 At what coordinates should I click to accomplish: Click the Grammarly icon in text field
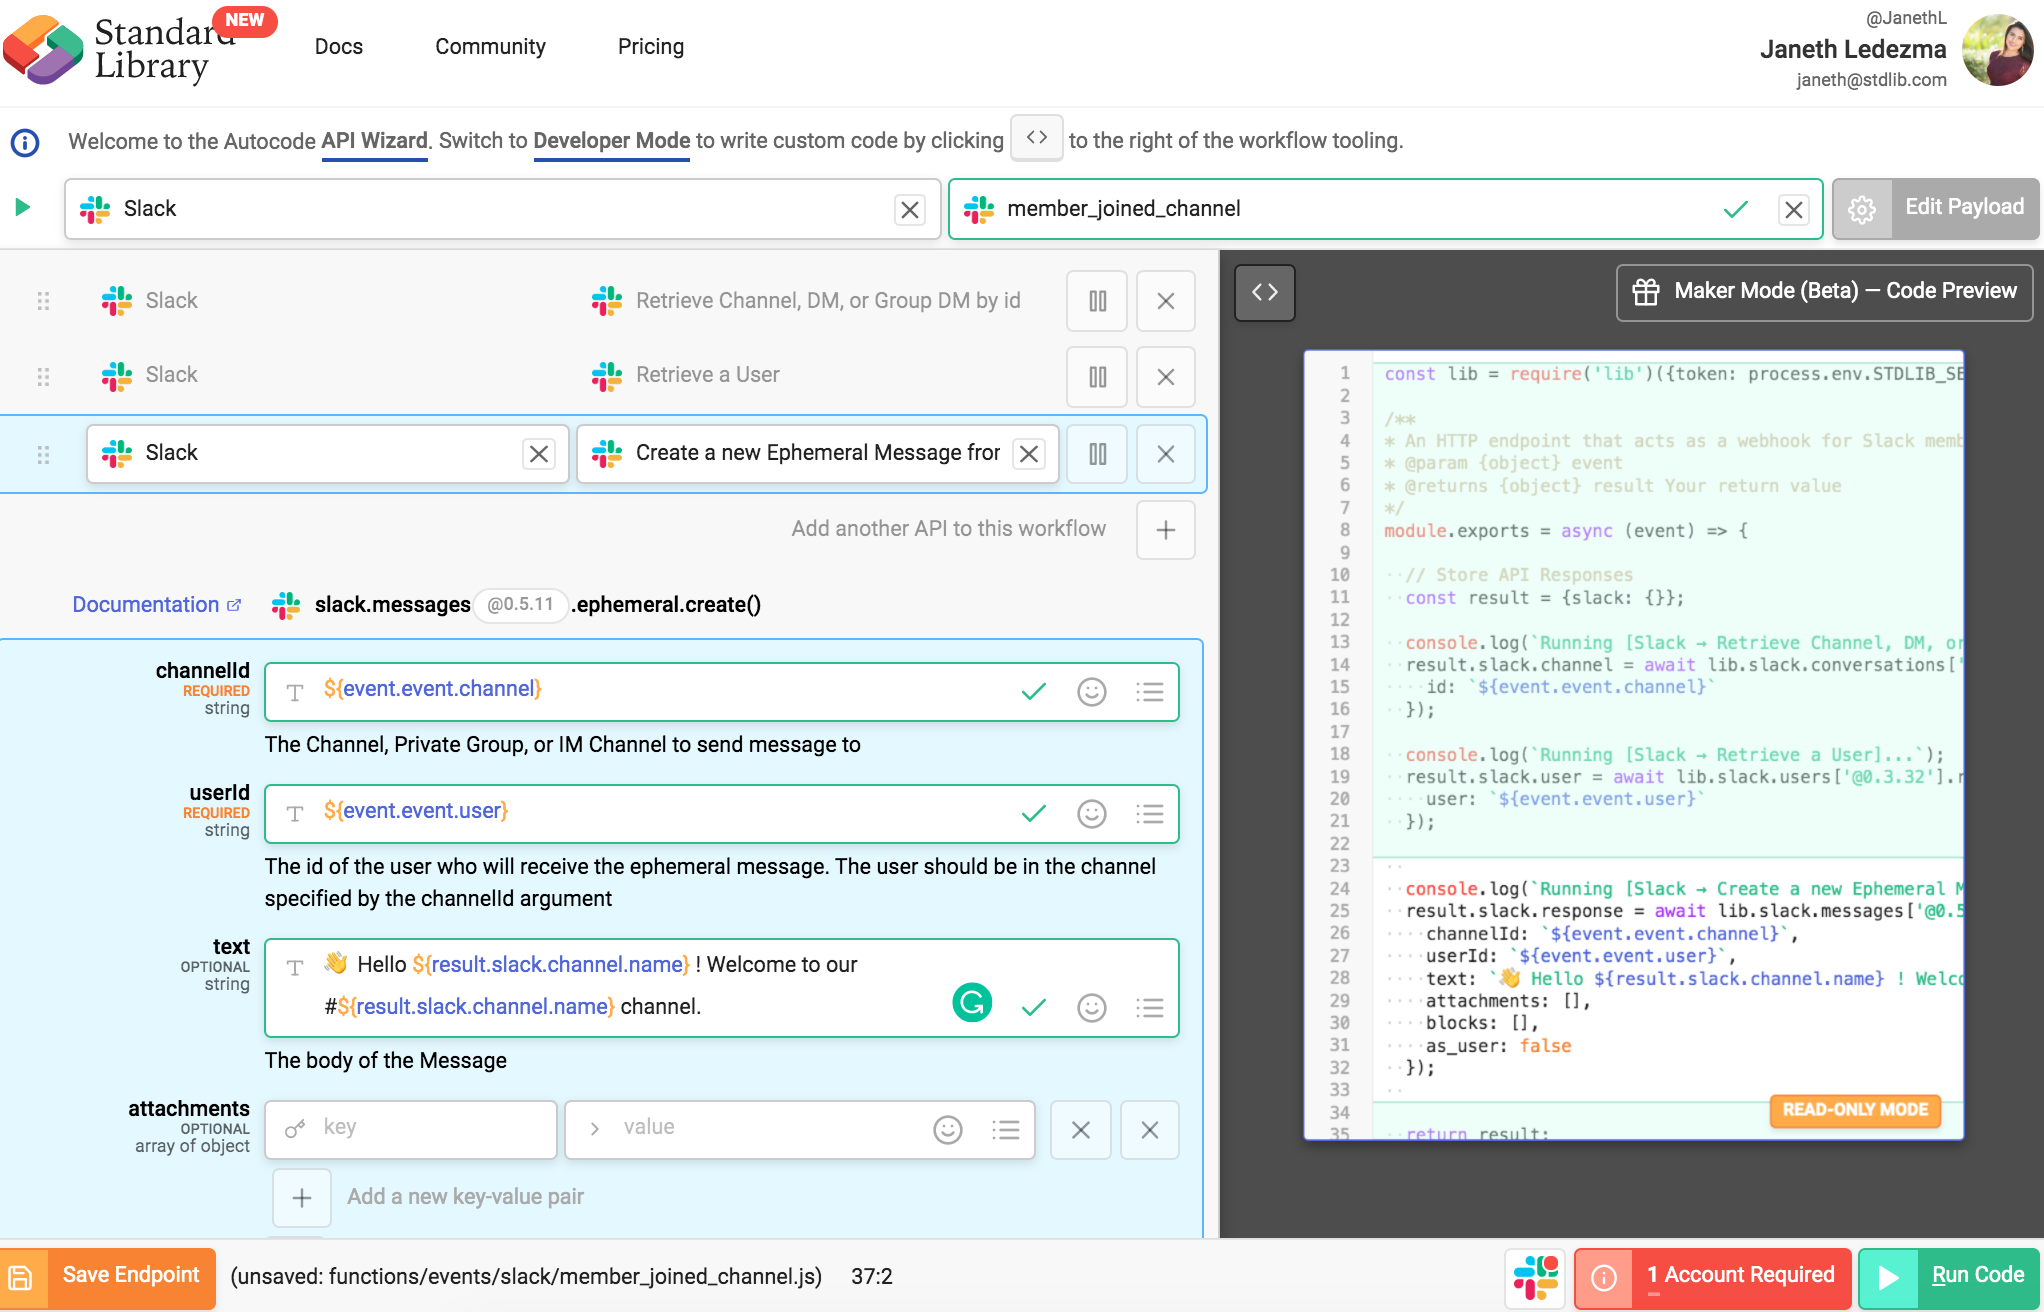[x=972, y=1003]
